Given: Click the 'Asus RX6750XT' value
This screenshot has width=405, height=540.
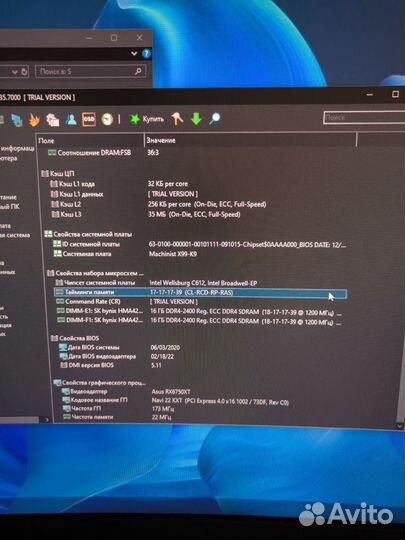Looking at the screenshot, I should pos(171,392).
